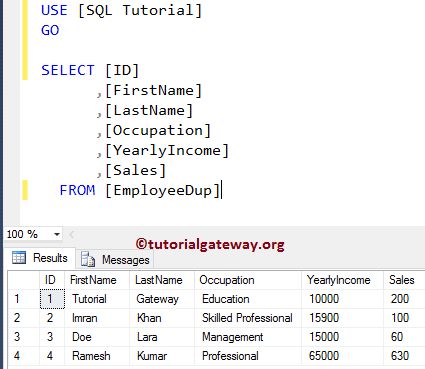Click the Results grid icon

point(19,258)
